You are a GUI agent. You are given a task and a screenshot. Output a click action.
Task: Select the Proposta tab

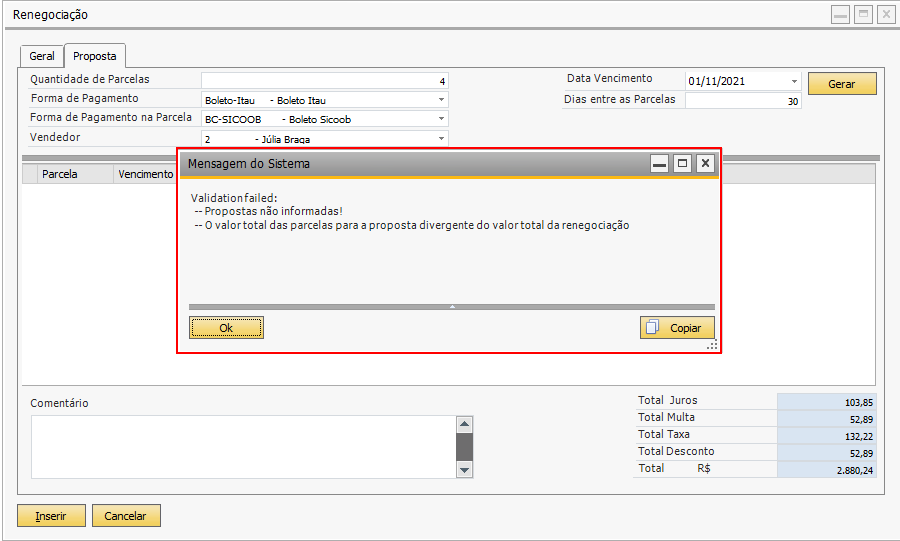click(95, 56)
